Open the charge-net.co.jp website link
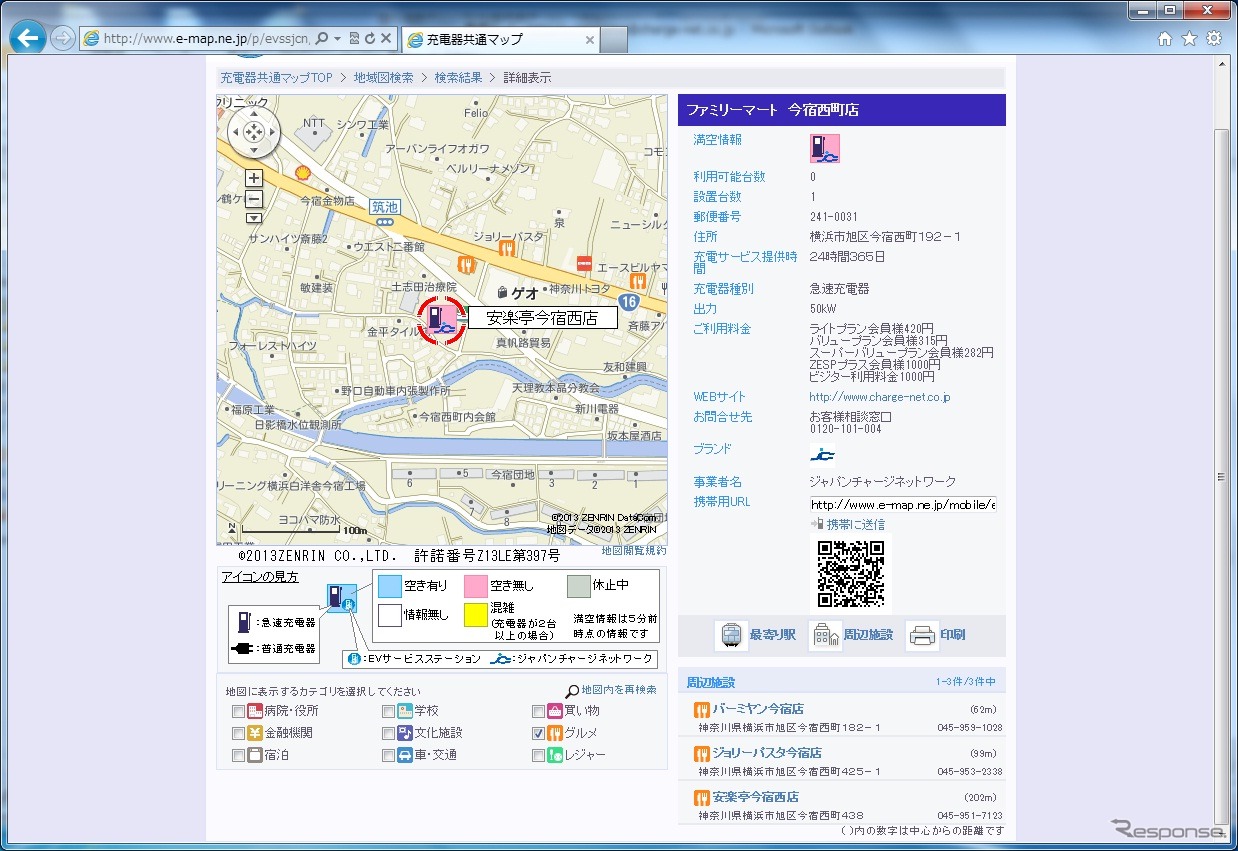The image size is (1238, 851). pos(879,397)
